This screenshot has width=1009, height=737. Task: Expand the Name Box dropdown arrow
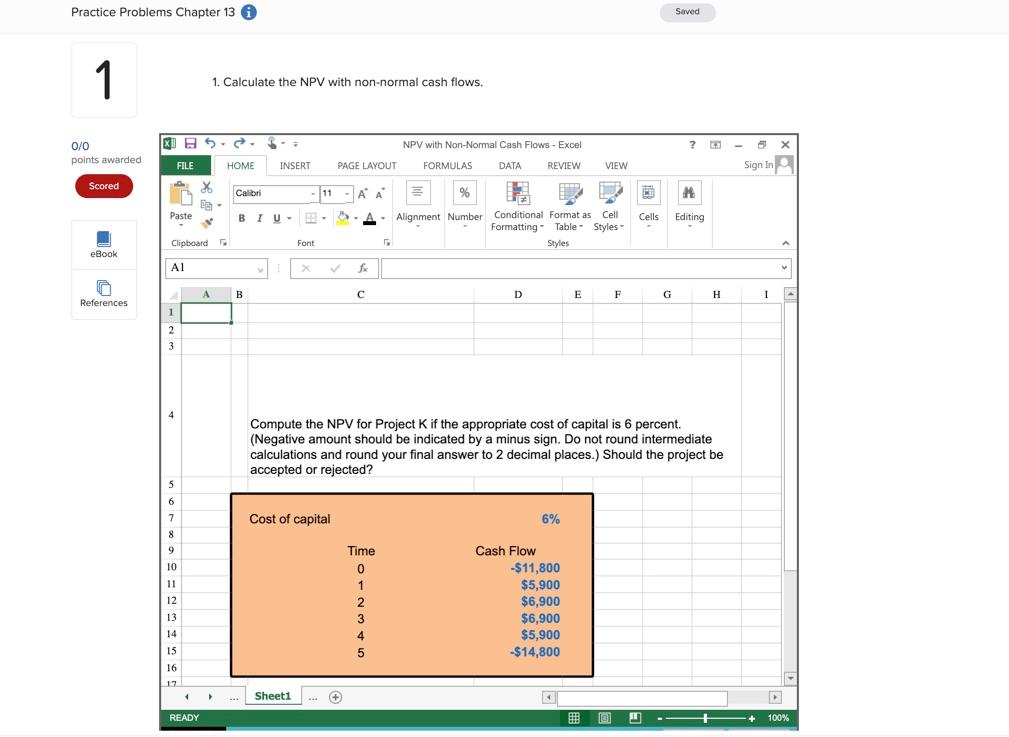pyautogui.click(x=261, y=268)
